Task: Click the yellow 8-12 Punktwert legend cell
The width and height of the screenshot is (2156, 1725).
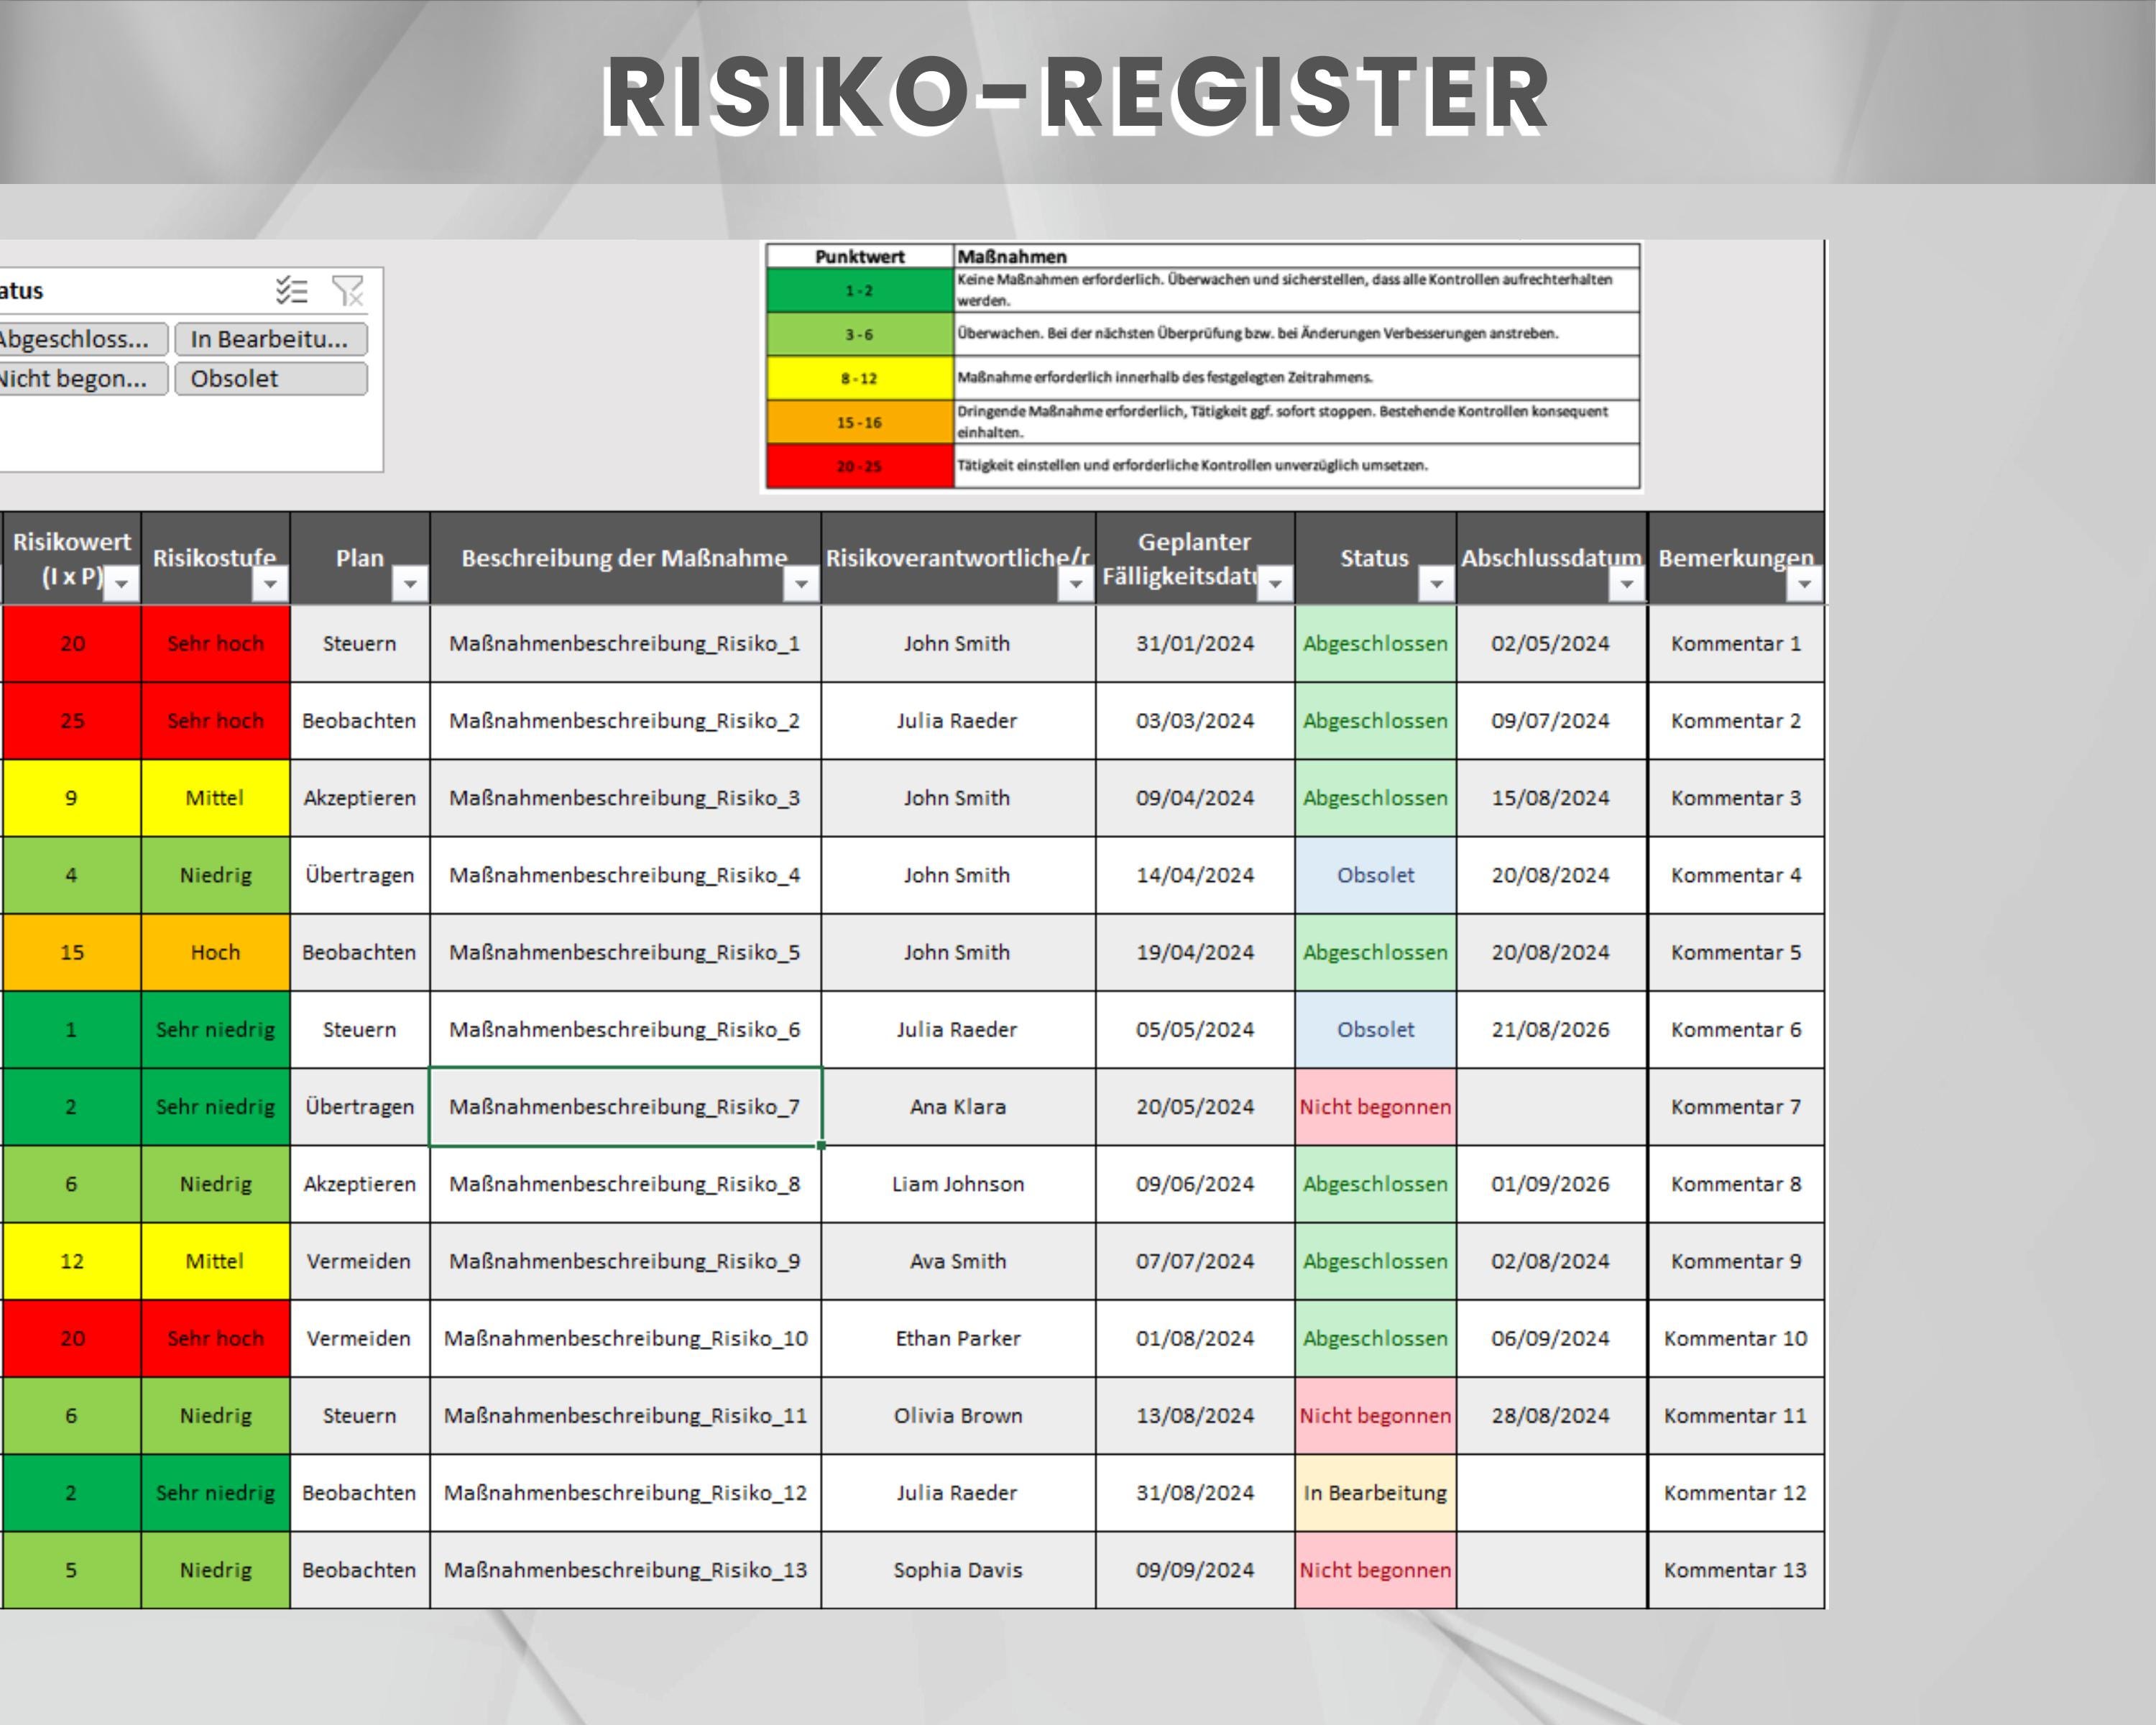Action: 860,378
